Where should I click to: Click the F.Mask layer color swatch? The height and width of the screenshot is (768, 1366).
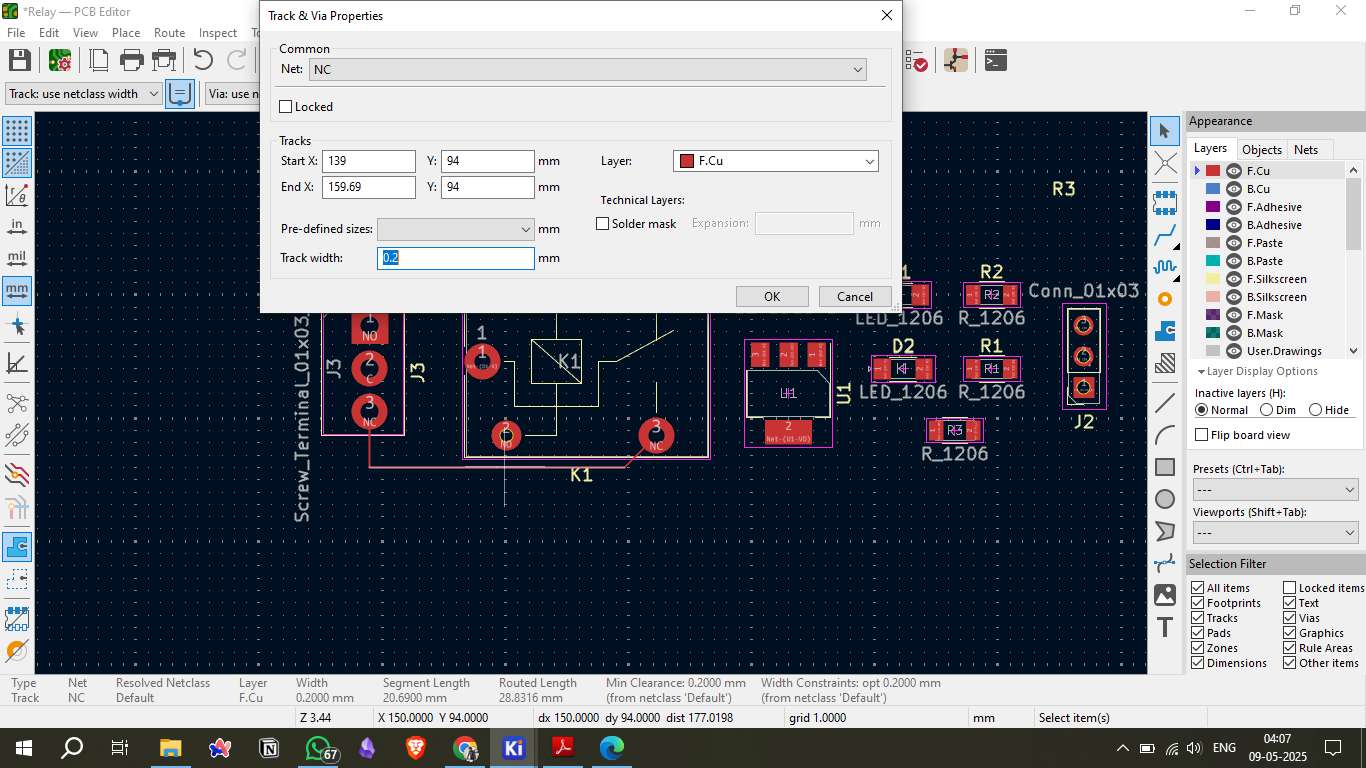(1213, 315)
